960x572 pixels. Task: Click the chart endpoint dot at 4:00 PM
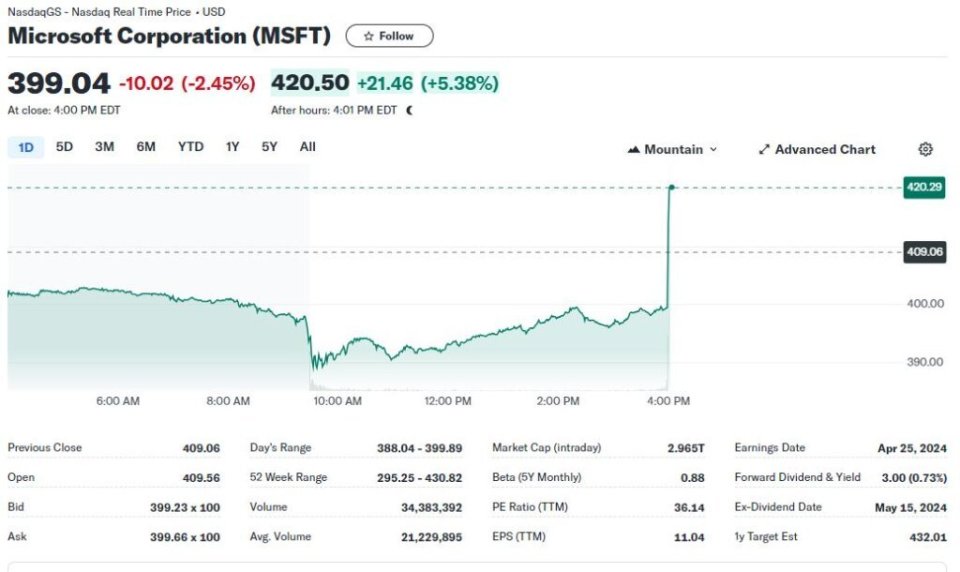click(x=671, y=187)
